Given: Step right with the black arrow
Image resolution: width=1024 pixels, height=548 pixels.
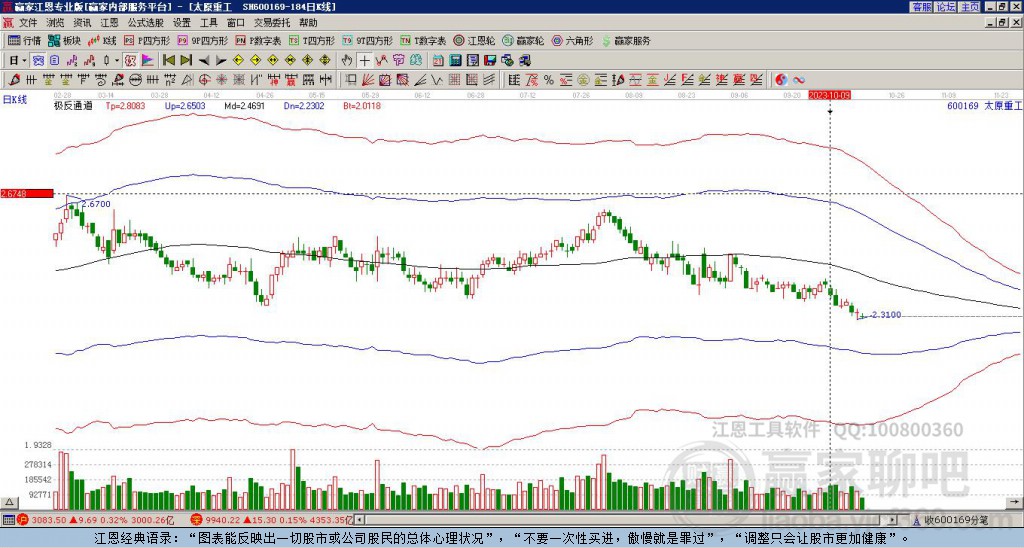Looking at the screenshot, I should coord(221,61).
